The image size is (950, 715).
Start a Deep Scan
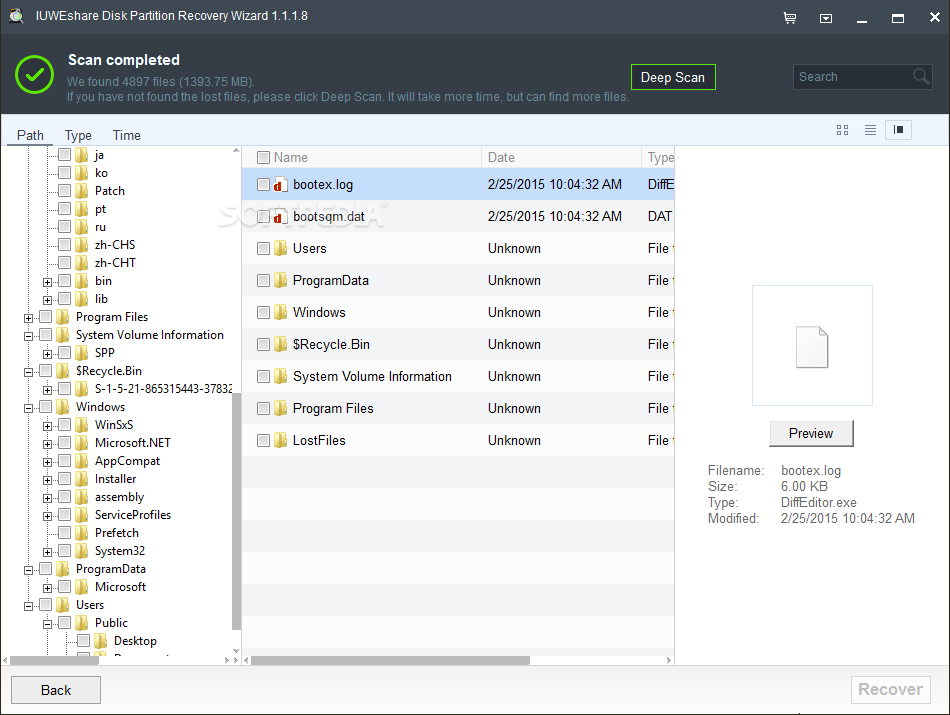(x=673, y=77)
